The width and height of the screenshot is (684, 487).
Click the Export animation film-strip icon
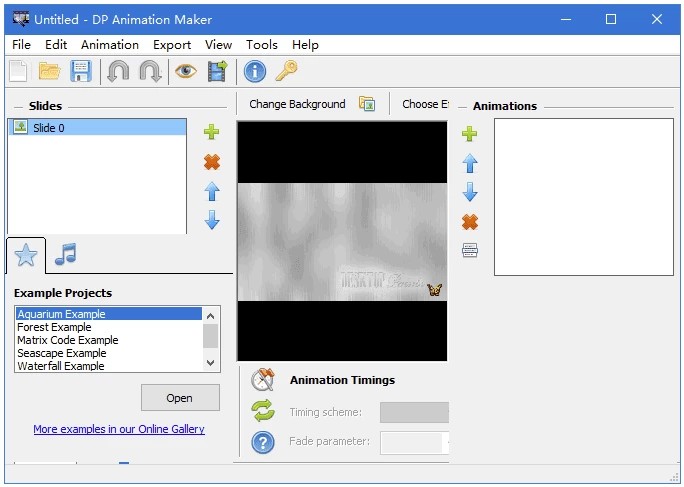tap(217, 71)
